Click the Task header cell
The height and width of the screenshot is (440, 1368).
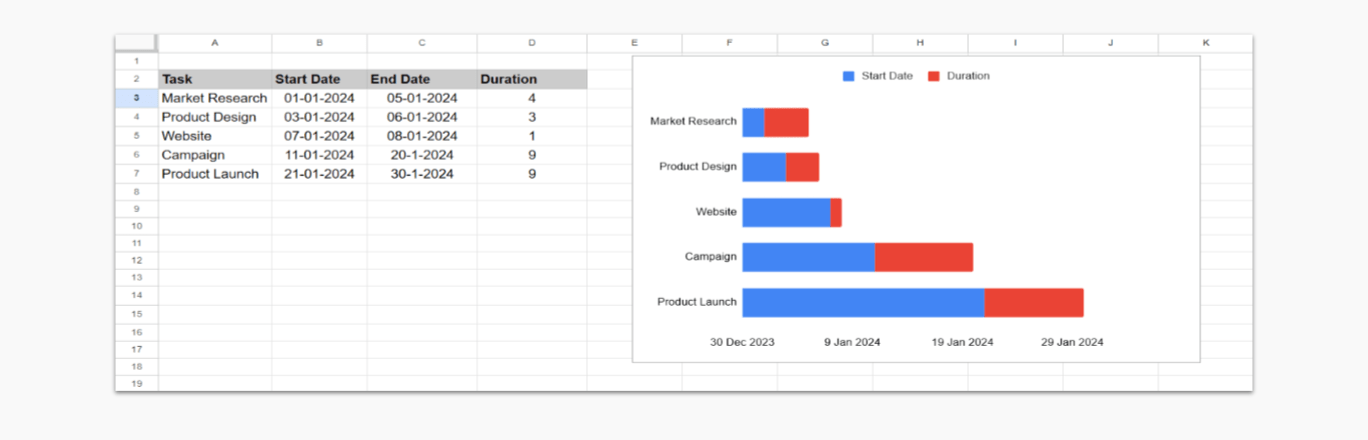215,79
